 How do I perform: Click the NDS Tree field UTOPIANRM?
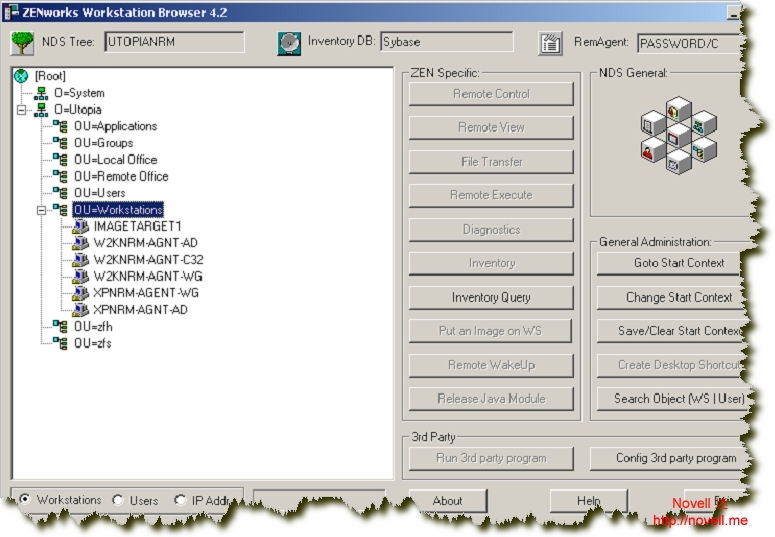(174, 42)
